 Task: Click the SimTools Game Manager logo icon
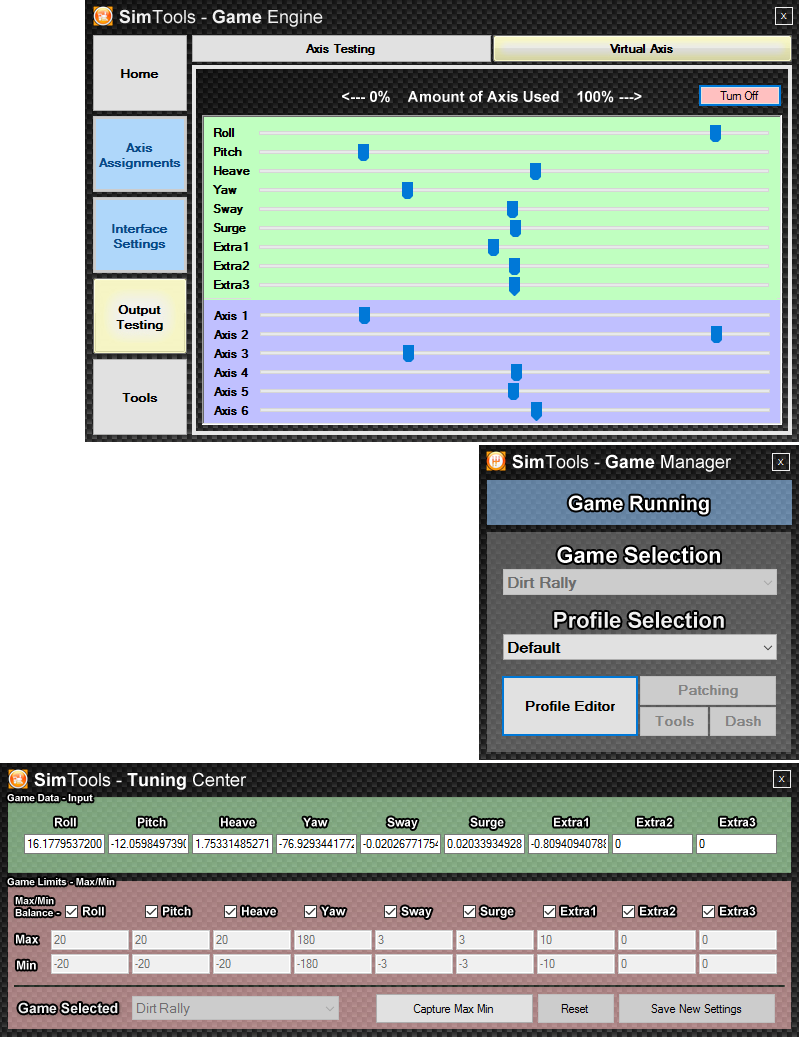[x=495, y=461]
